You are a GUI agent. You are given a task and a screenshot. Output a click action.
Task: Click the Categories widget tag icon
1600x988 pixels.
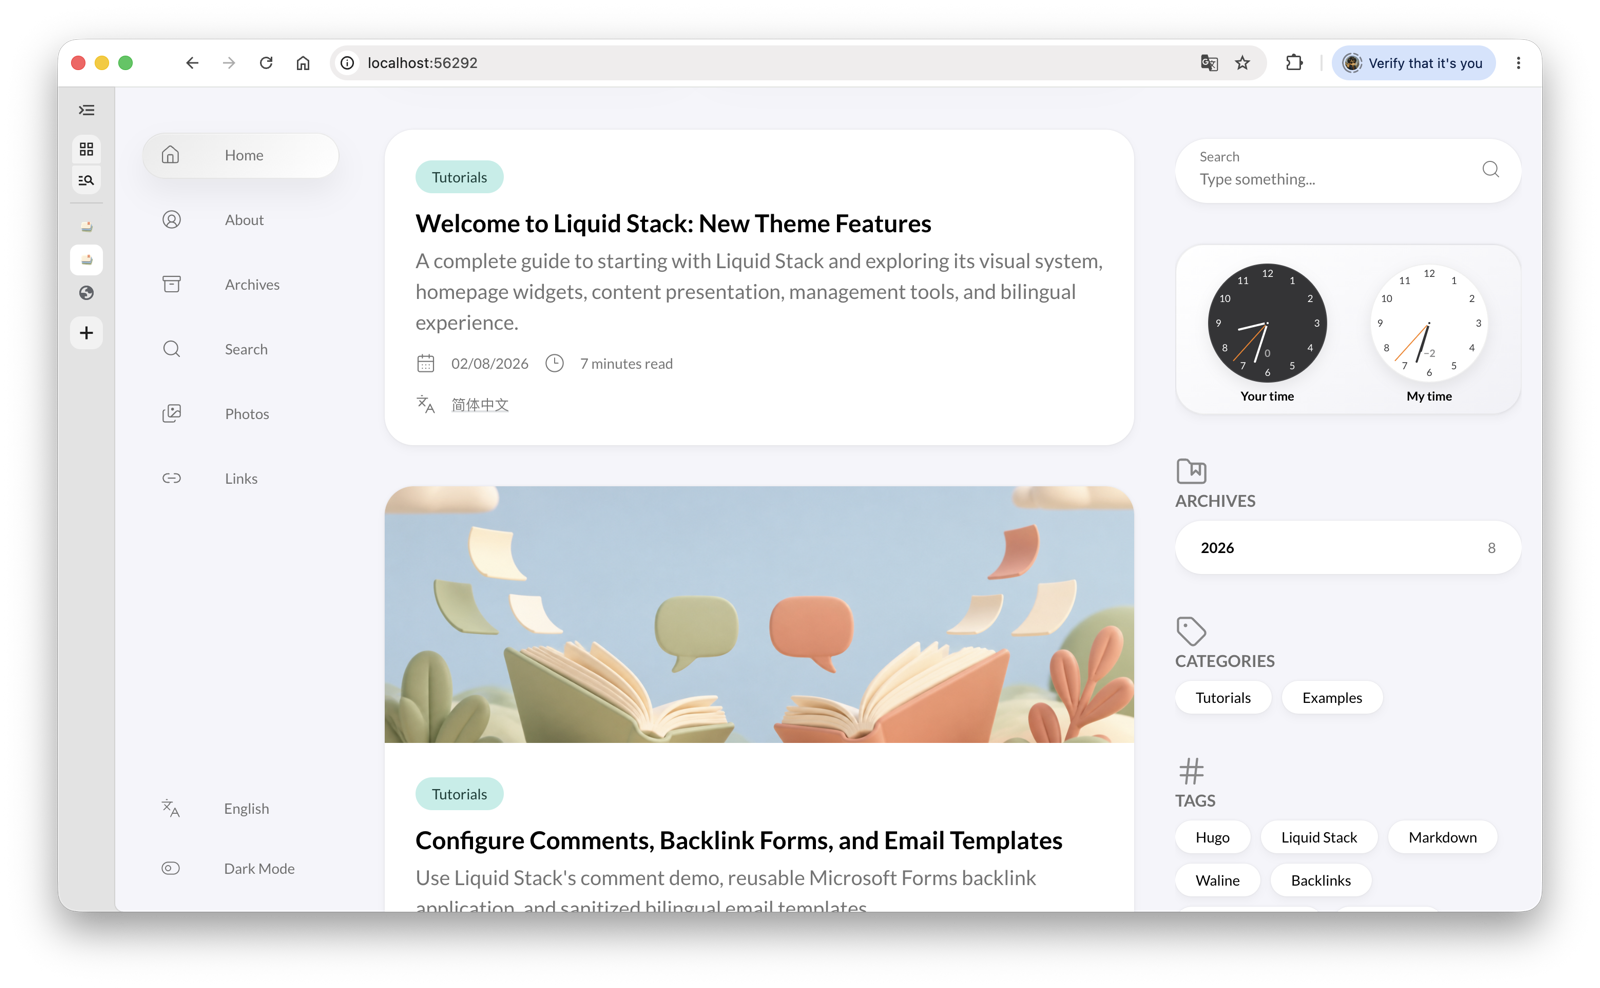(x=1191, y=631)
